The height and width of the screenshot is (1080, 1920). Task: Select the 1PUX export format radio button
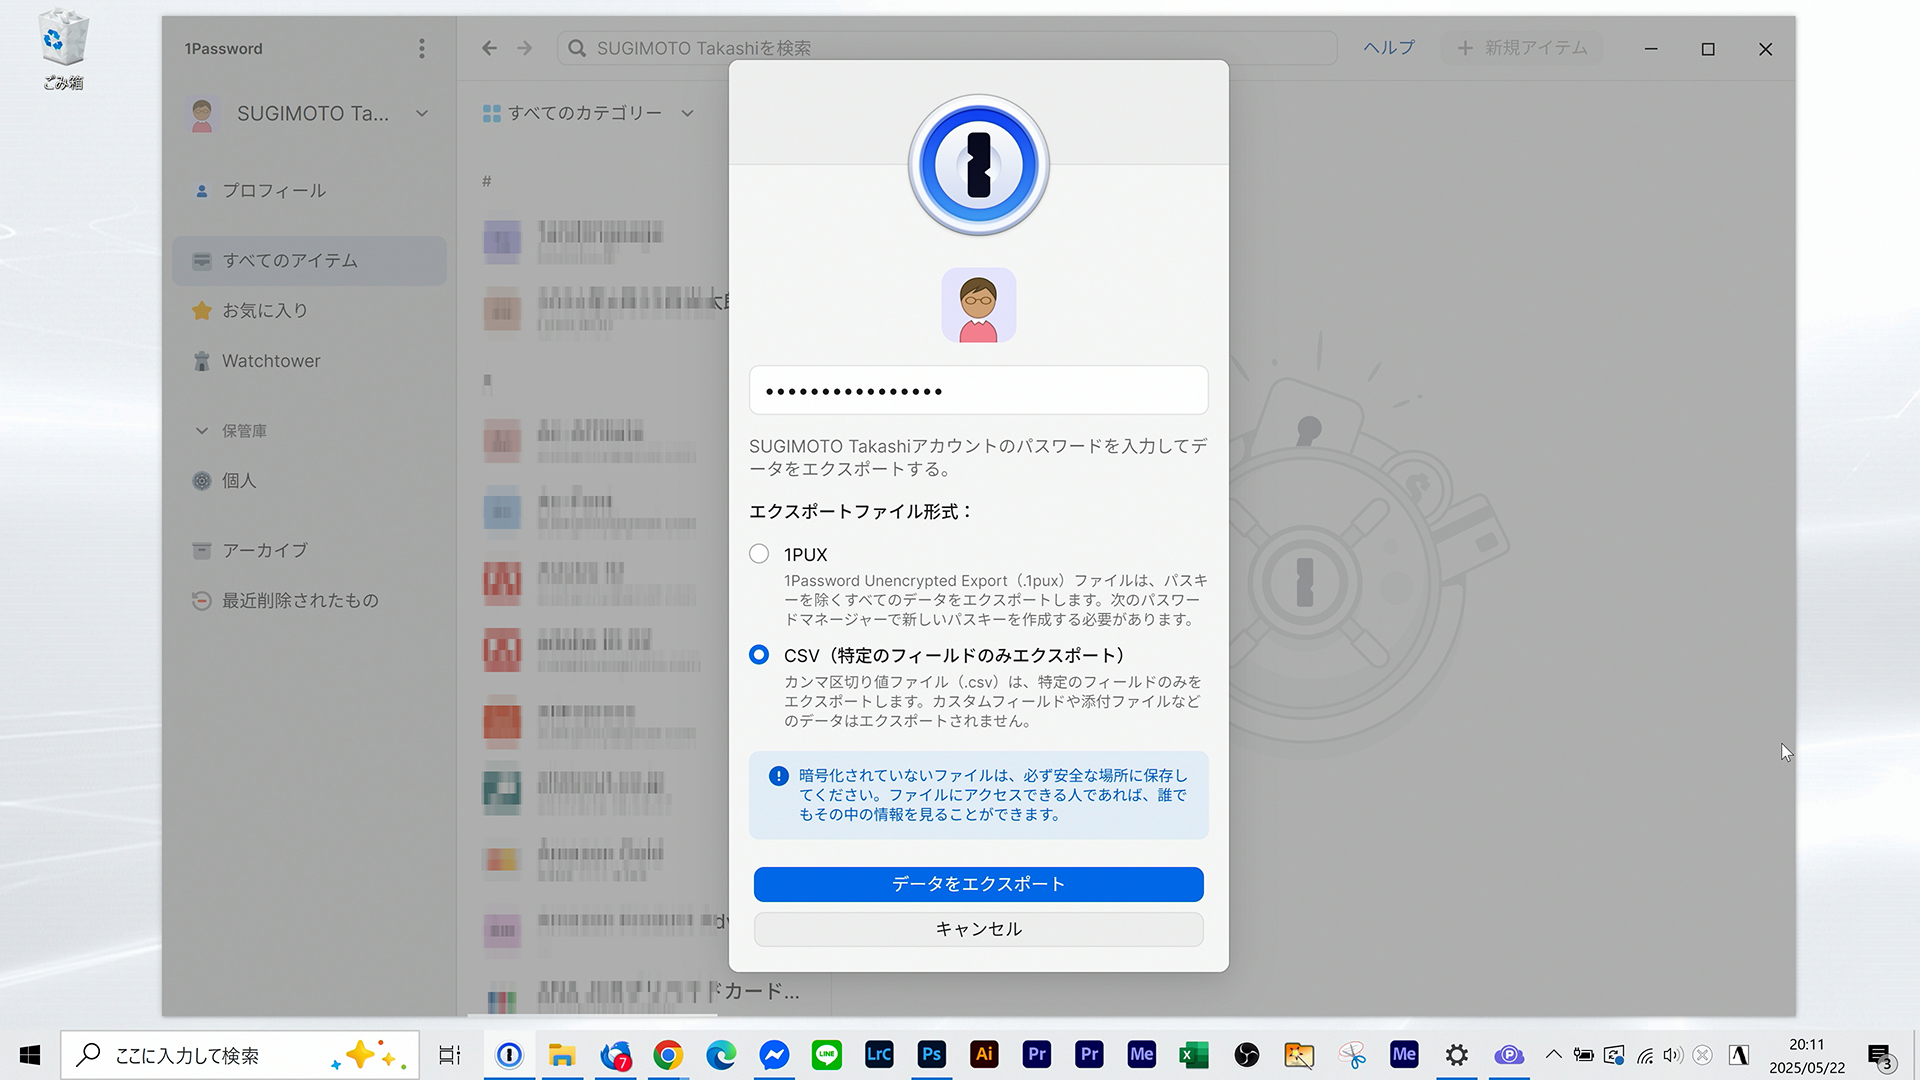tap(759, 554)
